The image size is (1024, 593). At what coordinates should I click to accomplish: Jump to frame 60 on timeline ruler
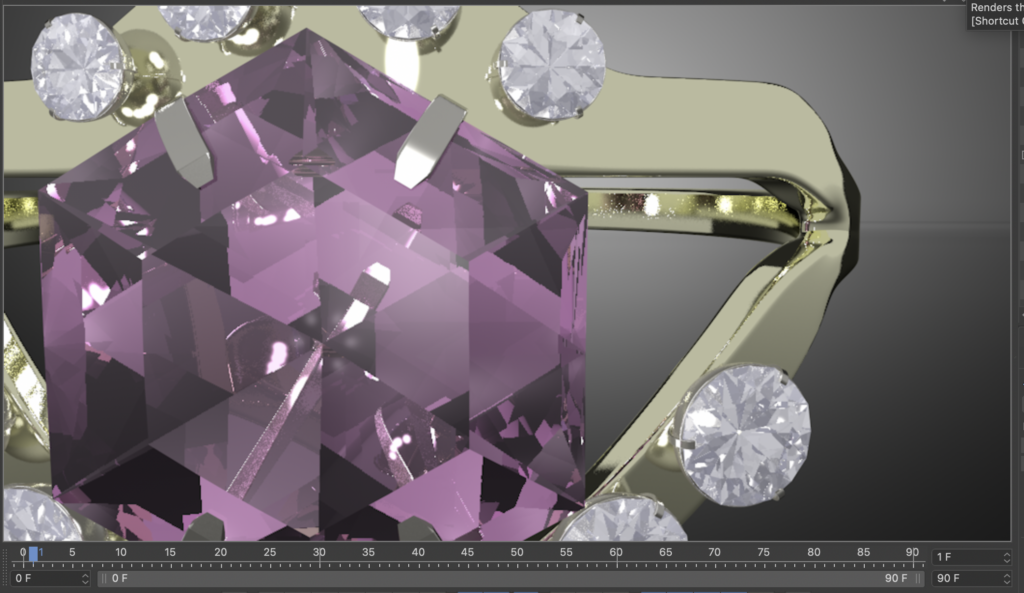(x=616, y=554)
